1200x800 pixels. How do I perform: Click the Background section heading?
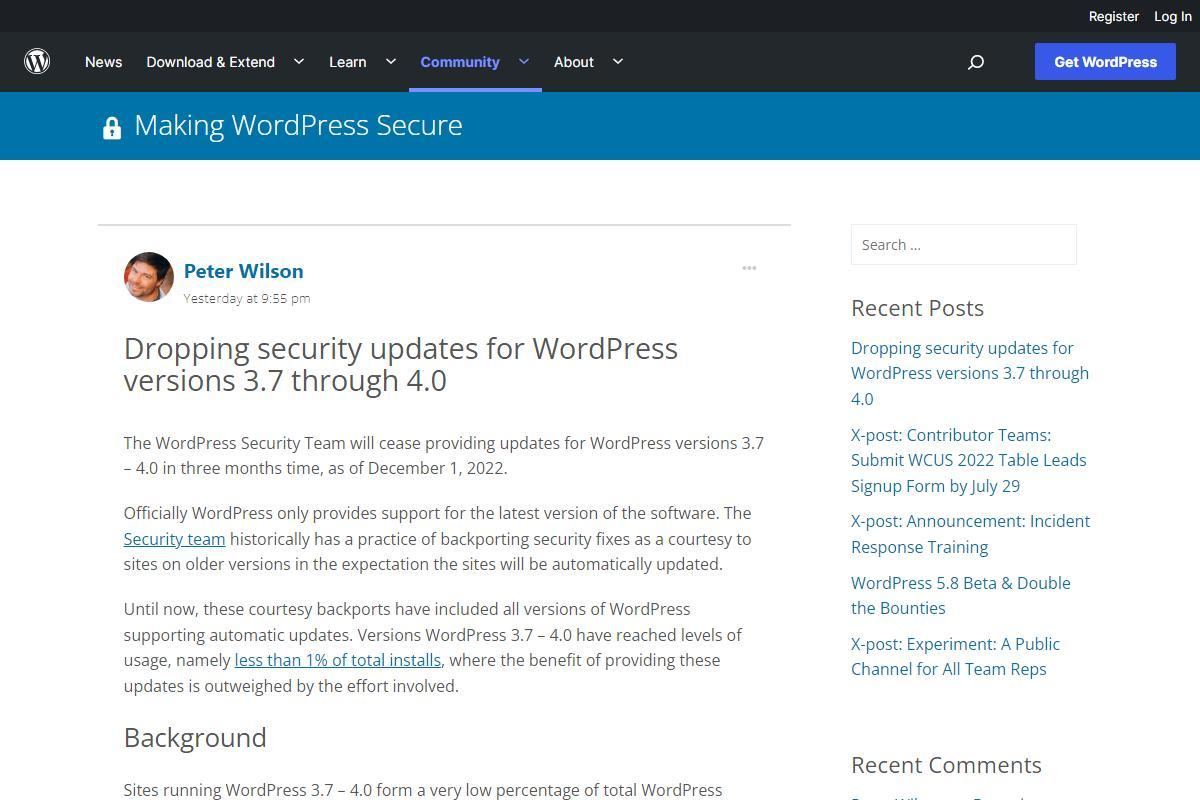[195, 738]
